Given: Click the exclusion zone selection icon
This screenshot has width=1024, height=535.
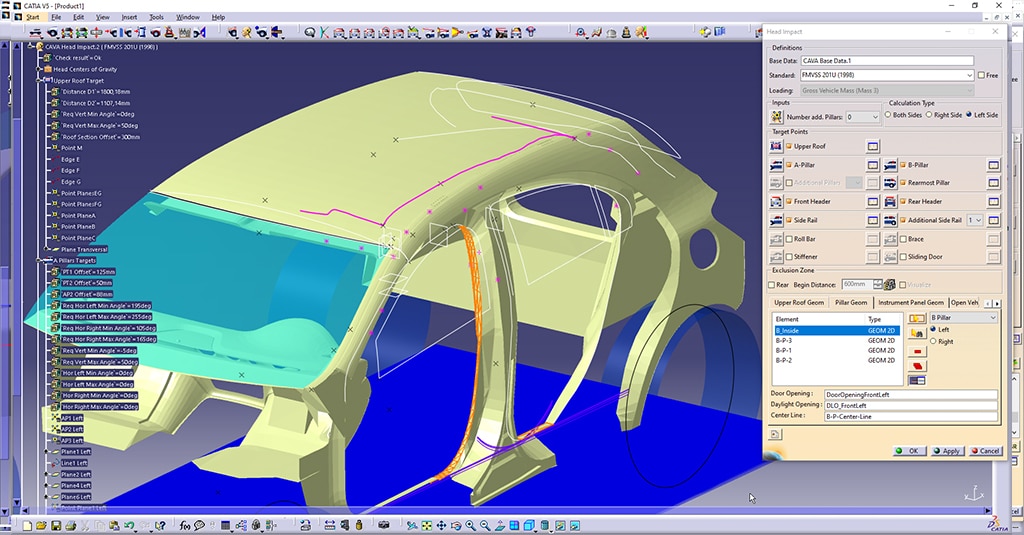Looking at the screenshot, I should 889,285.
